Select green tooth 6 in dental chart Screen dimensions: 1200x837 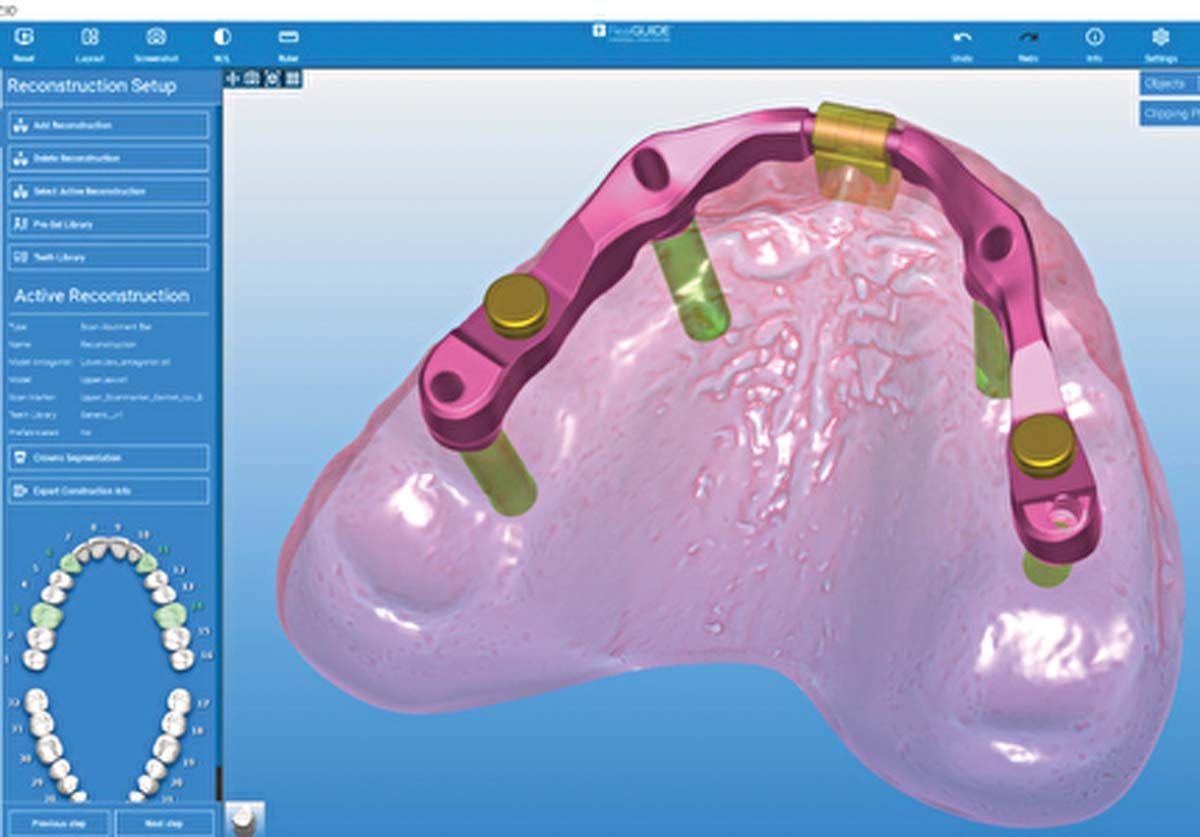[x=70, y=563]
